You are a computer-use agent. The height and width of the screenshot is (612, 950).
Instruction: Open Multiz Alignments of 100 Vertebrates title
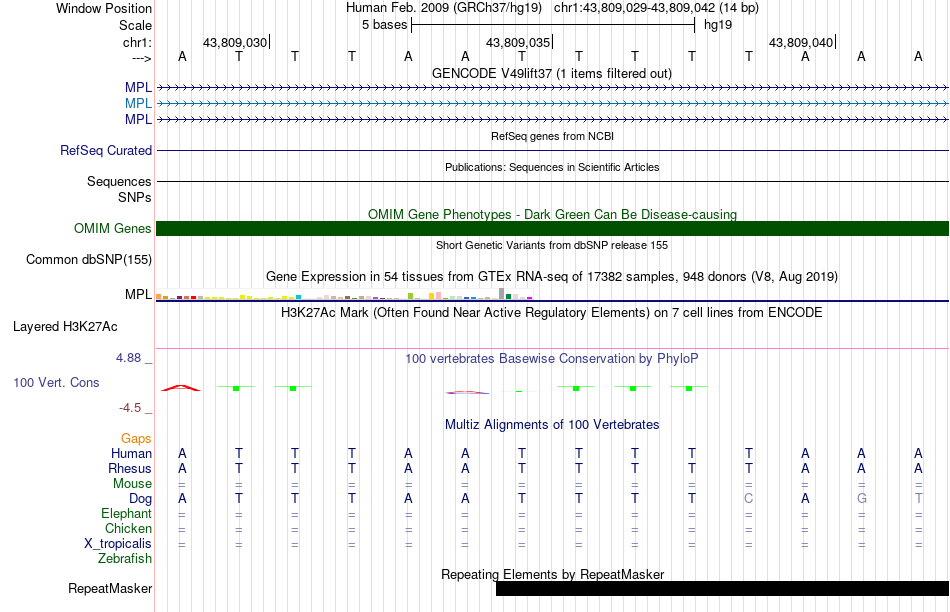coord(552,425)
